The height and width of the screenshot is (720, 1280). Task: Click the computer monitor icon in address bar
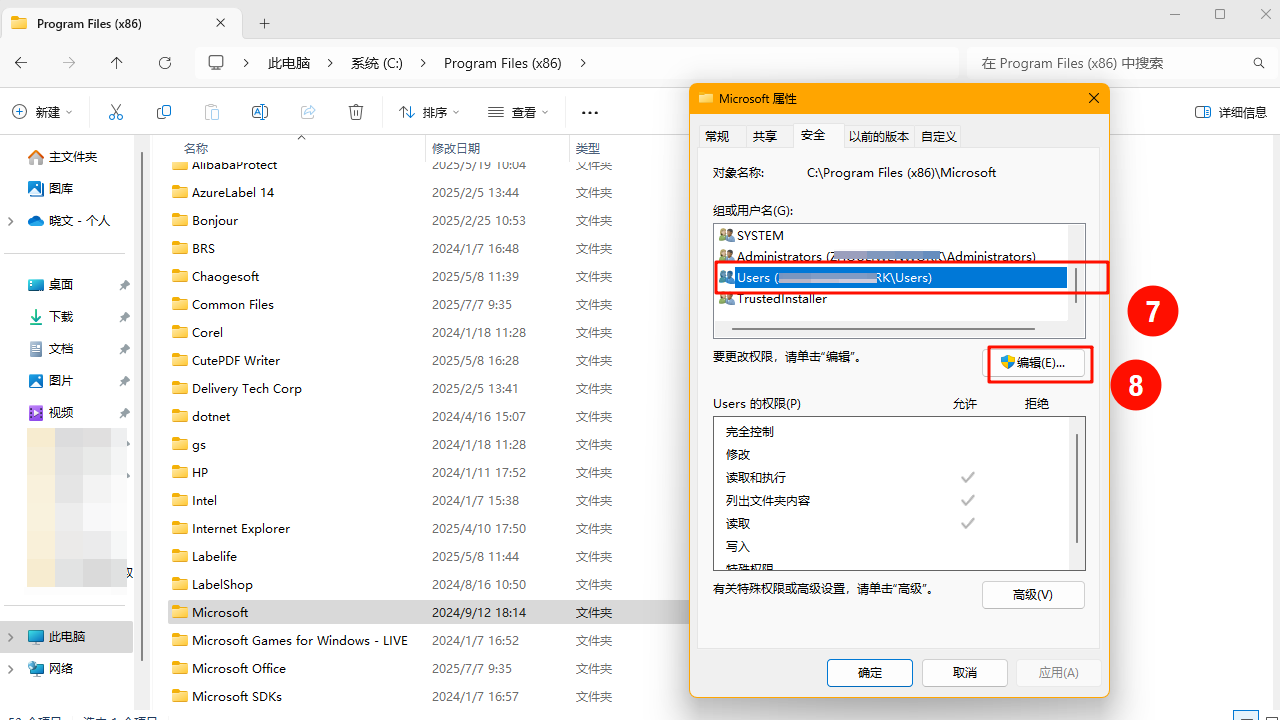[x=216, y=62]
